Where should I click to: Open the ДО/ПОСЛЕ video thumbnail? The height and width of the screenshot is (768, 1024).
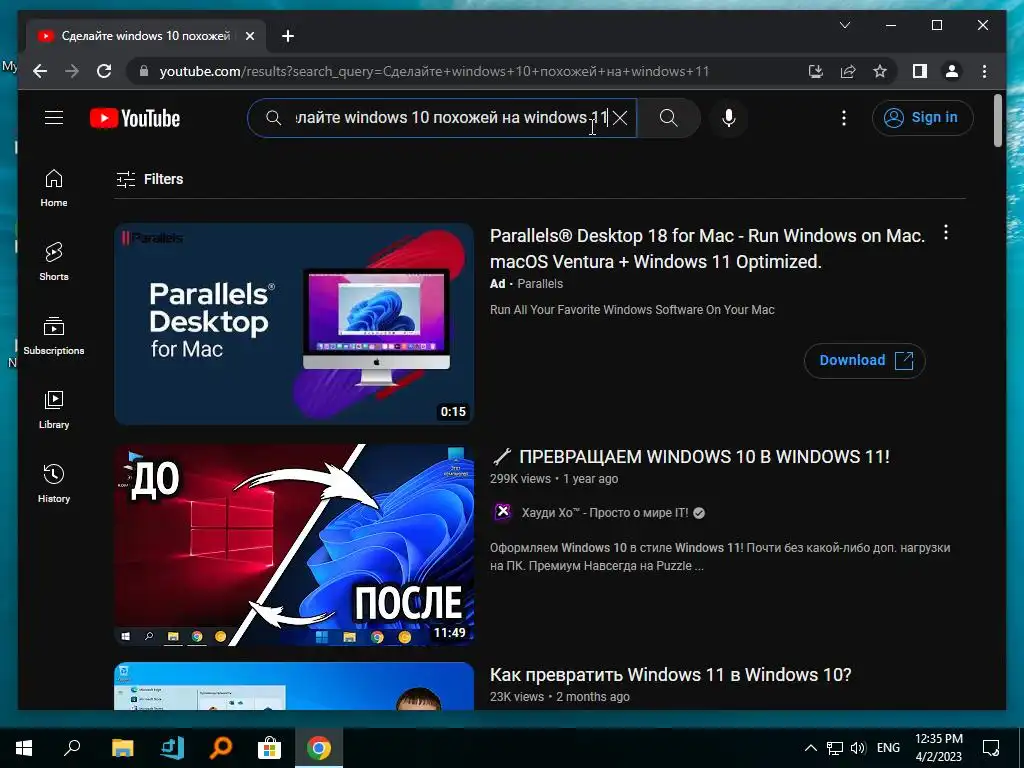tap(294, 545)
